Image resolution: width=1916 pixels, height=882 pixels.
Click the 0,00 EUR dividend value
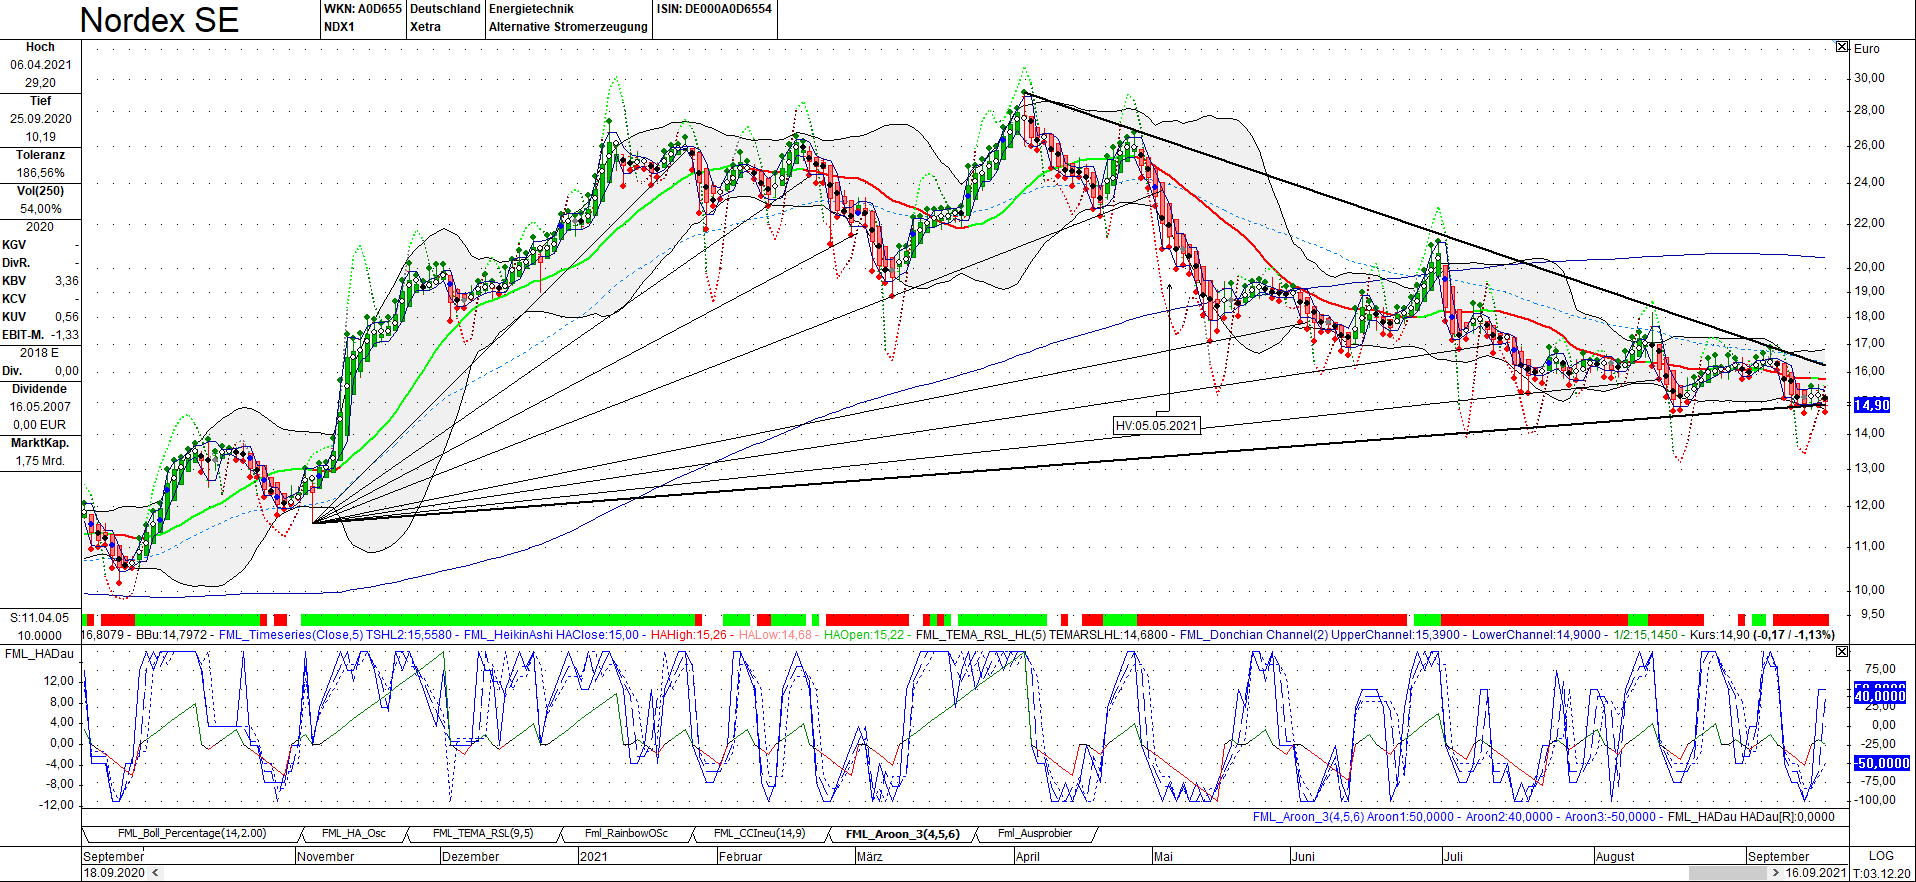tap(40, 425)
